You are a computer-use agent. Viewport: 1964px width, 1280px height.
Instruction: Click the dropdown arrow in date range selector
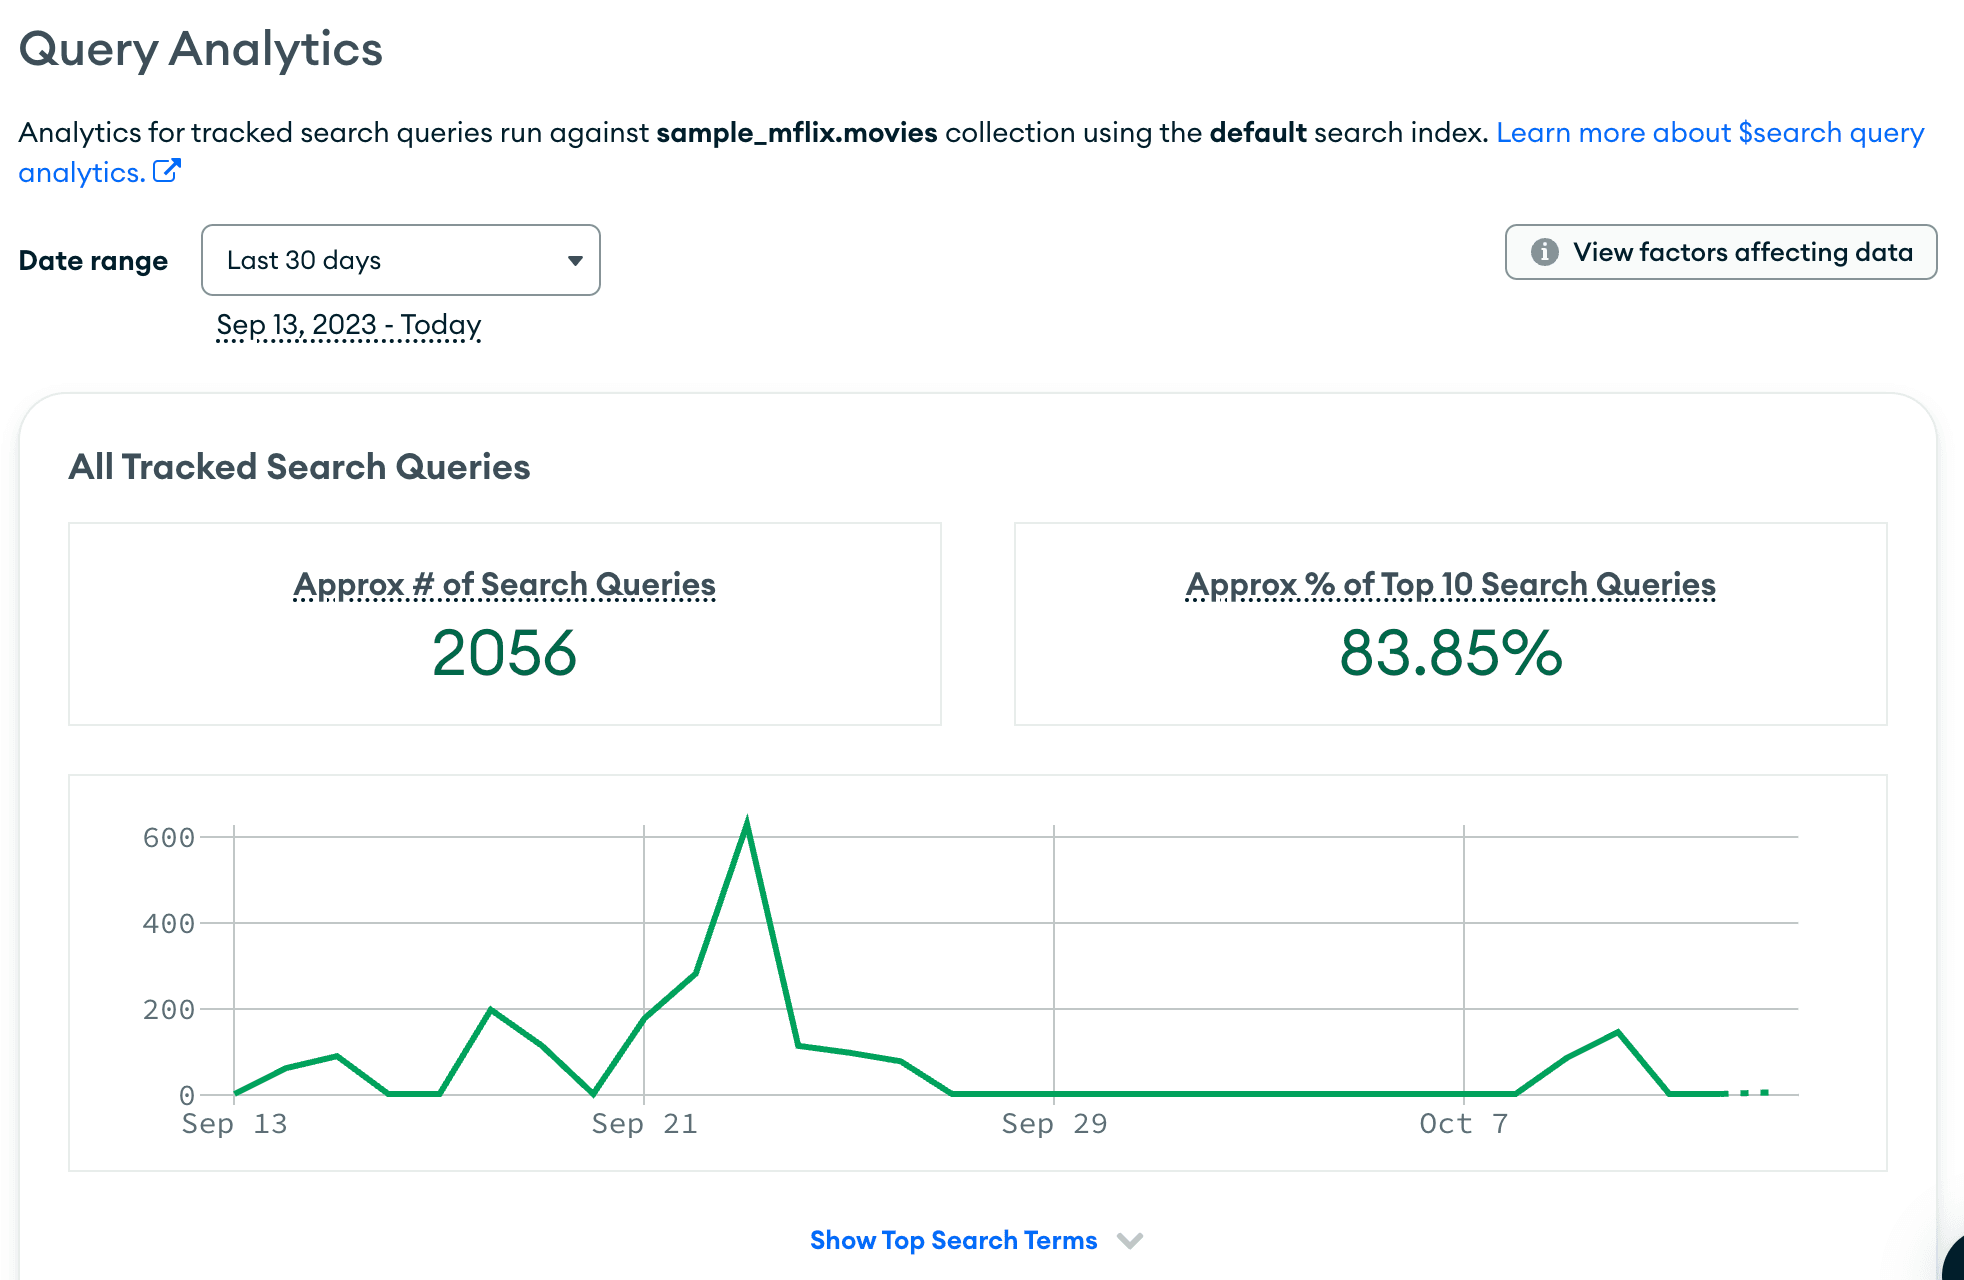click(x=575, y=261)
